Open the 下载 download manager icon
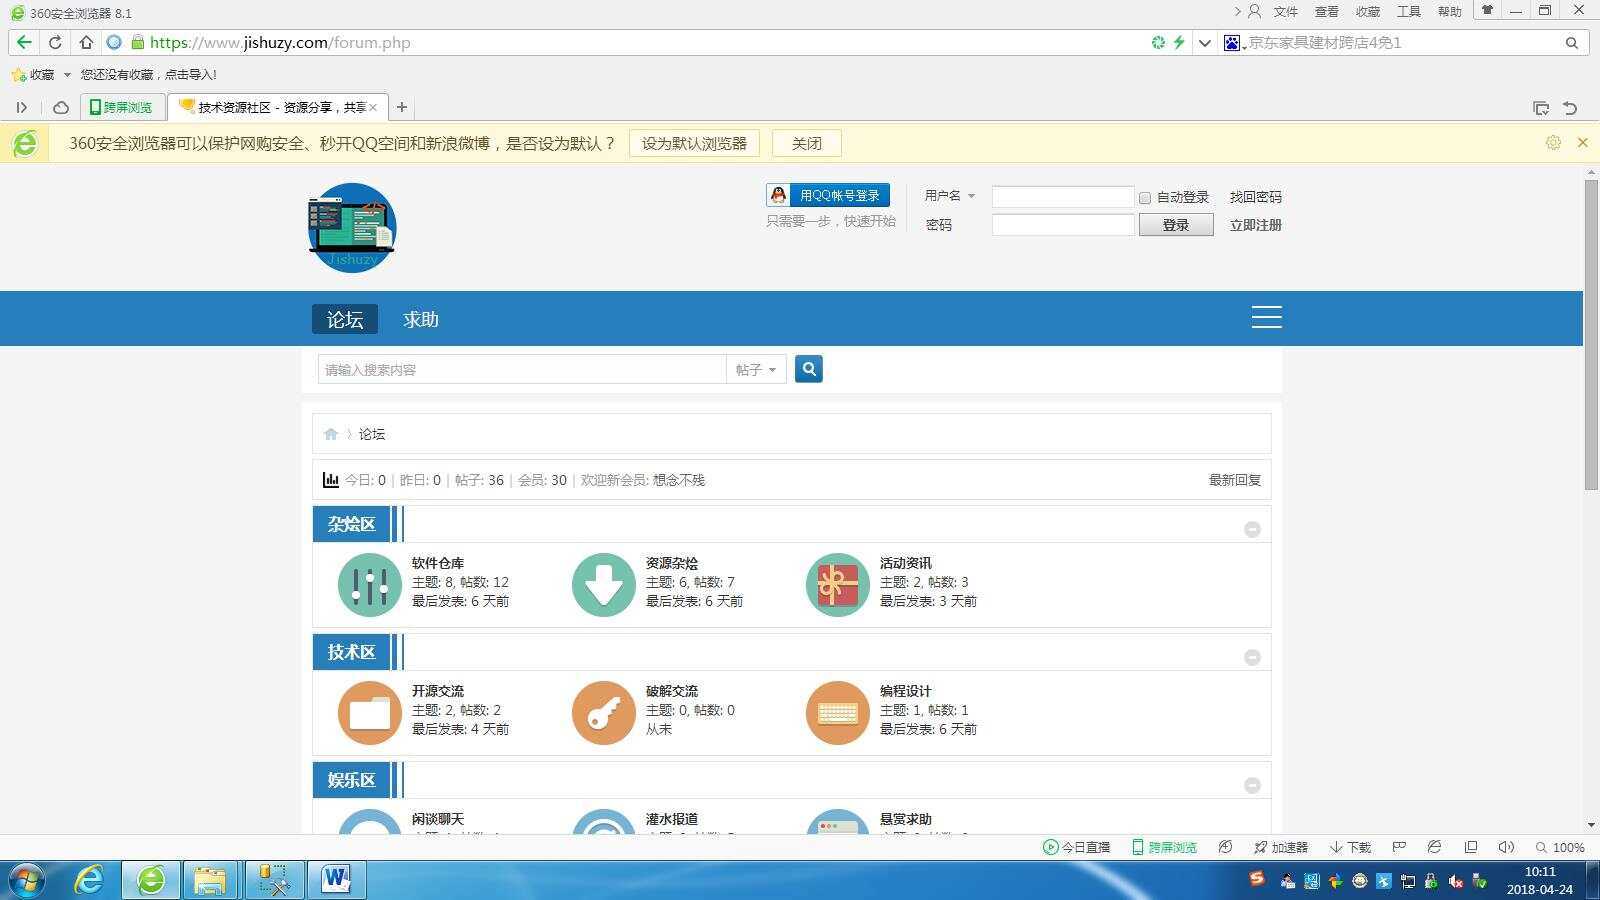Image resolution: width=1600 pixels, height=900 pixels. tap(1349, 847)
